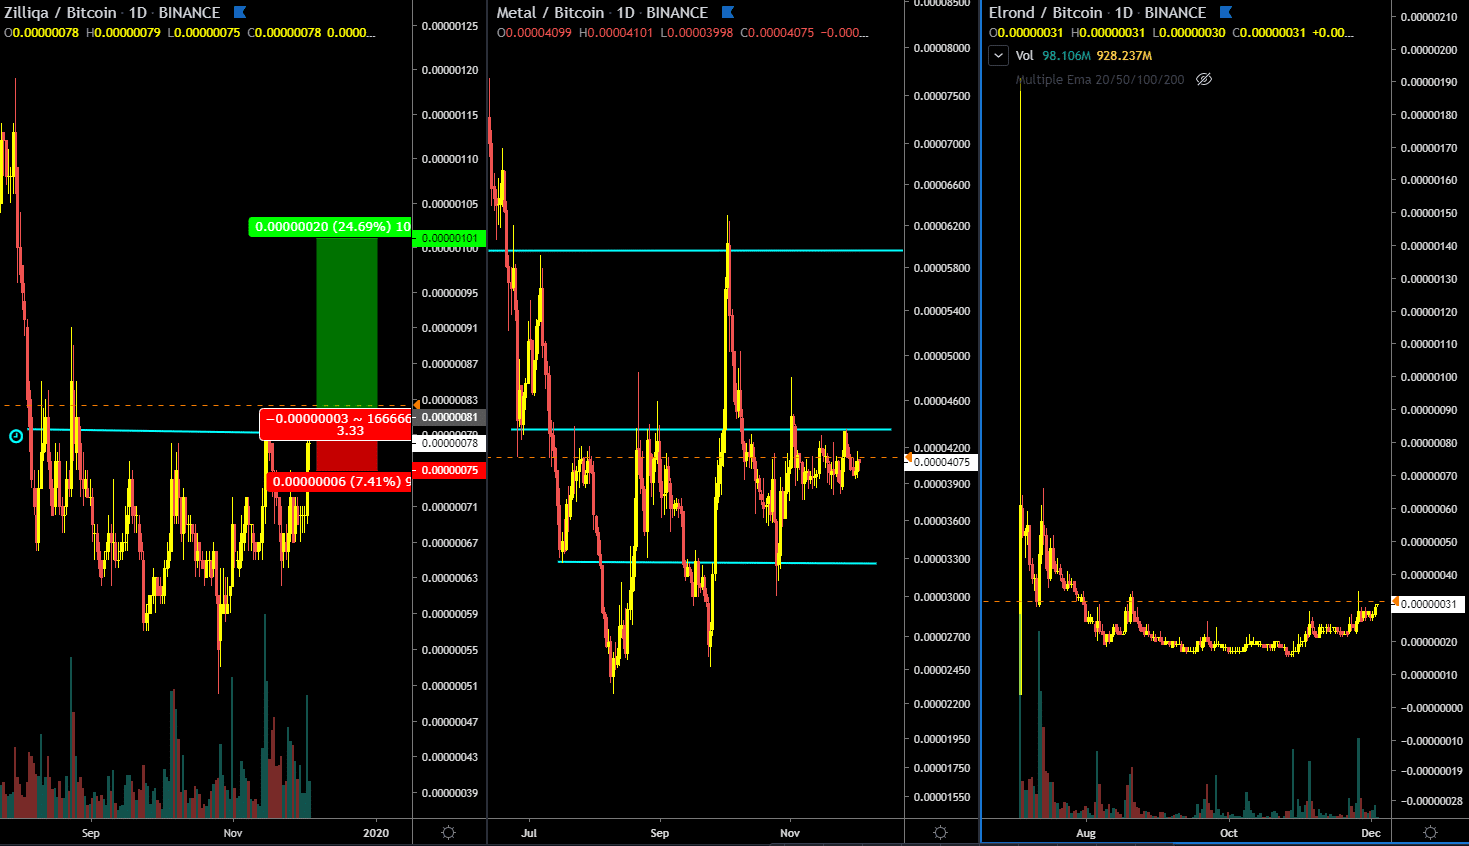Select red stop loss label 7.41%
Viewport: 1469px width, 846px height.
point(338,482)
